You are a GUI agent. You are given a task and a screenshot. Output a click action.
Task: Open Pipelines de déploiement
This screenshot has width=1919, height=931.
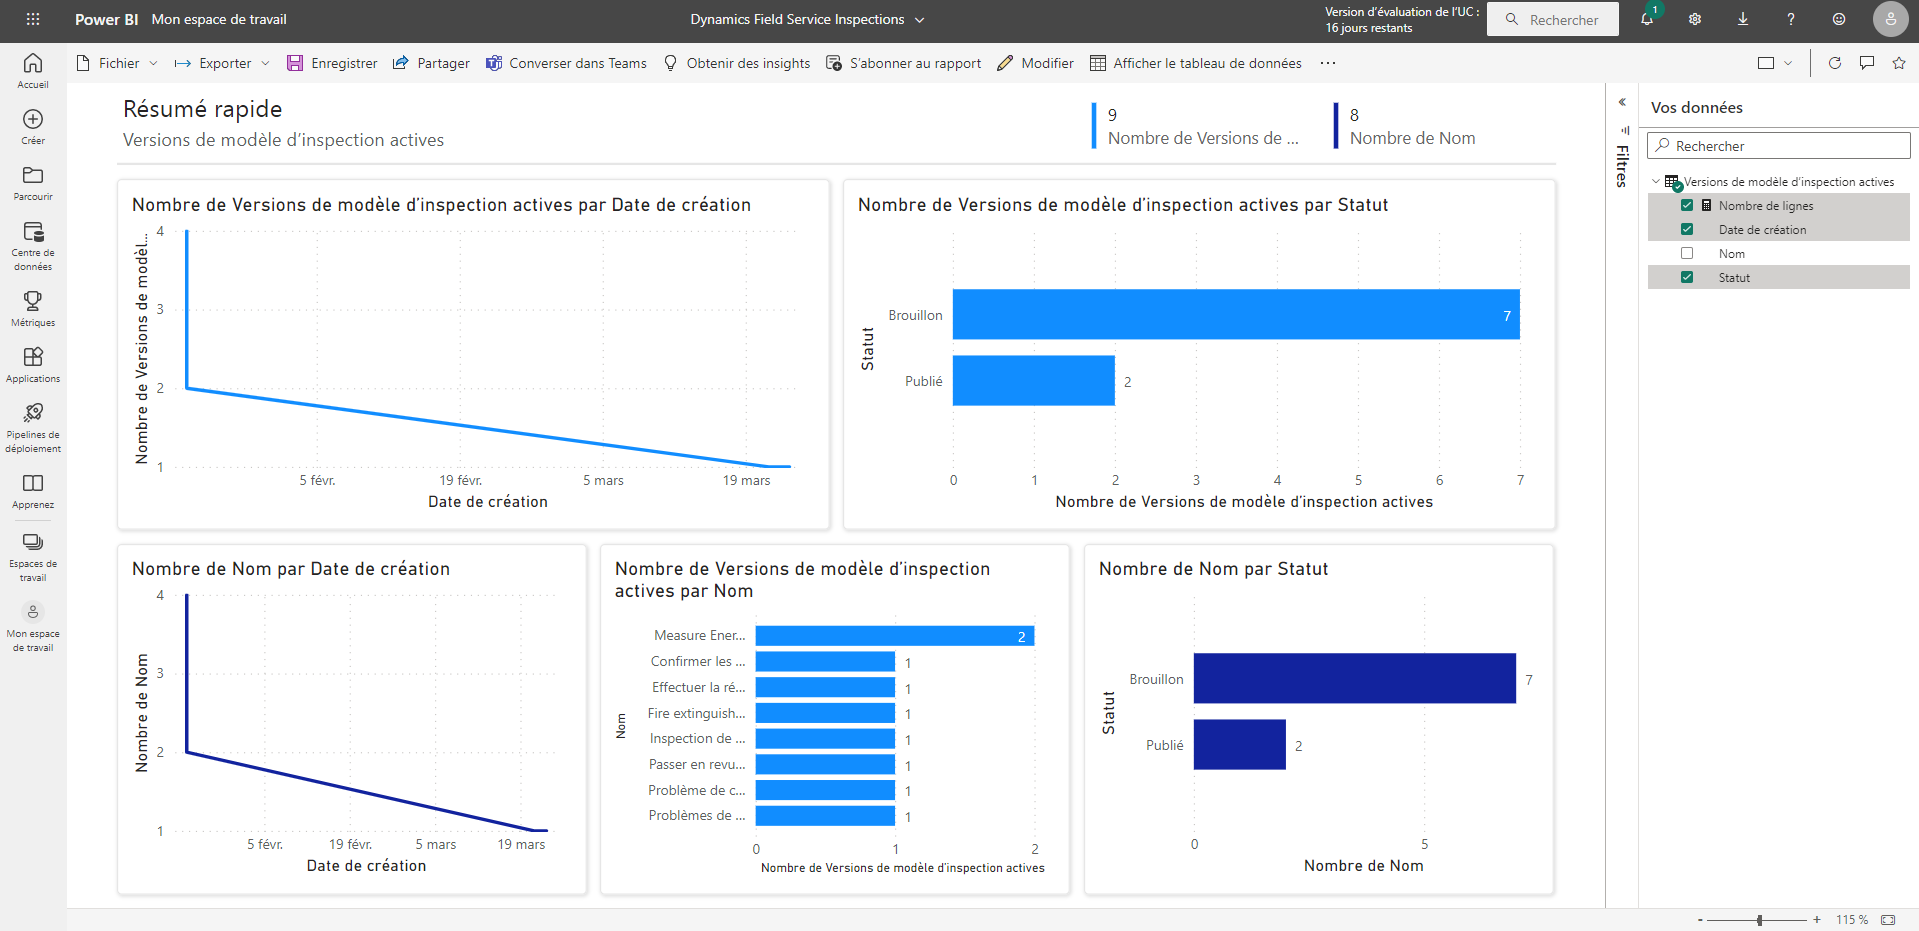point(33,428)
